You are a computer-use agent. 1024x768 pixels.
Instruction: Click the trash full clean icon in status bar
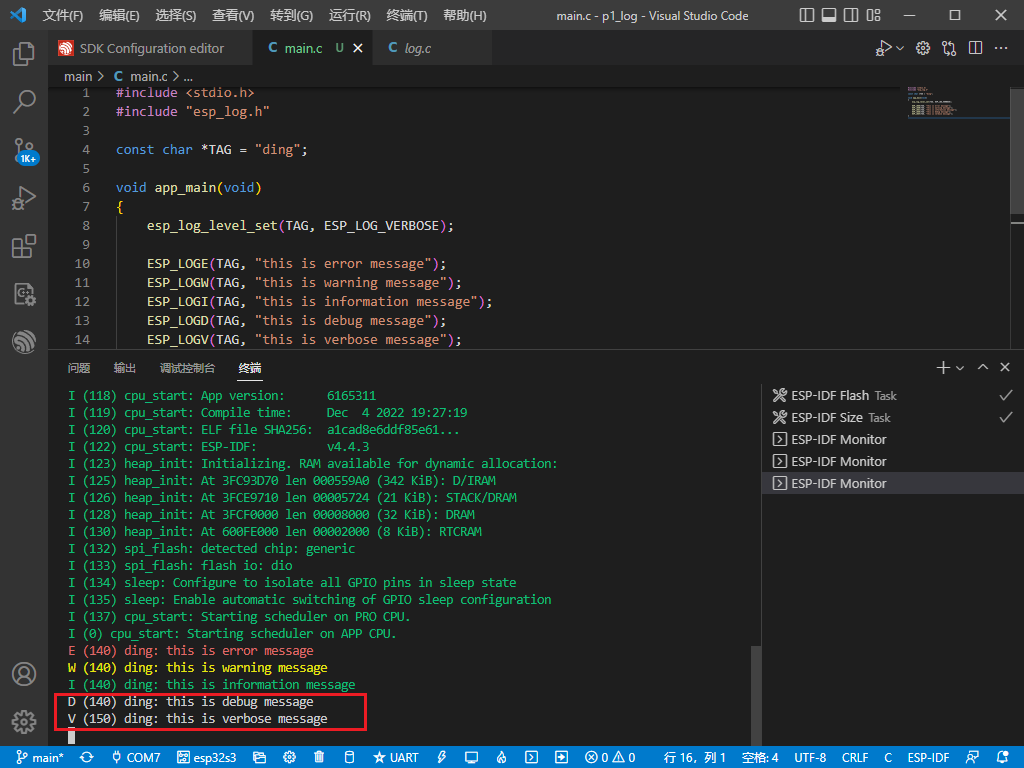[319, 757]
